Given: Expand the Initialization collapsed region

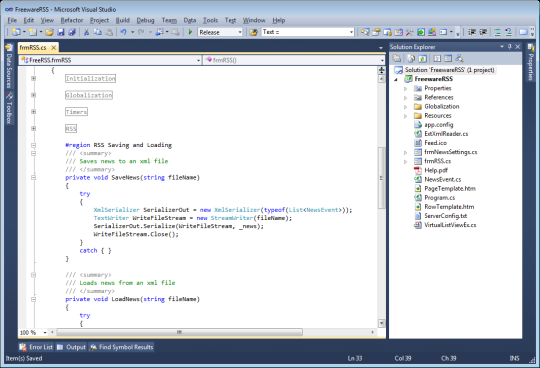Looking at the screenshot, I should 33,78.
